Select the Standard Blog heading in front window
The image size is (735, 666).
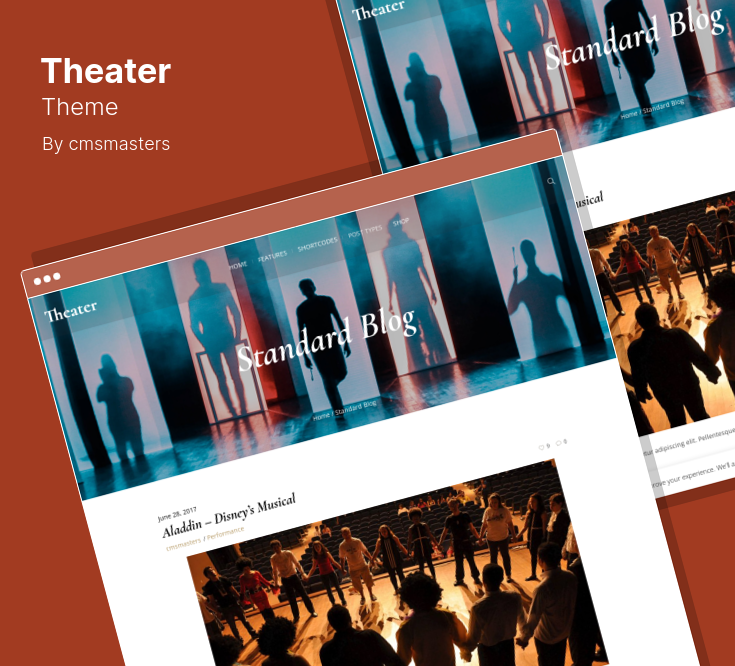[x=327, y=340]
